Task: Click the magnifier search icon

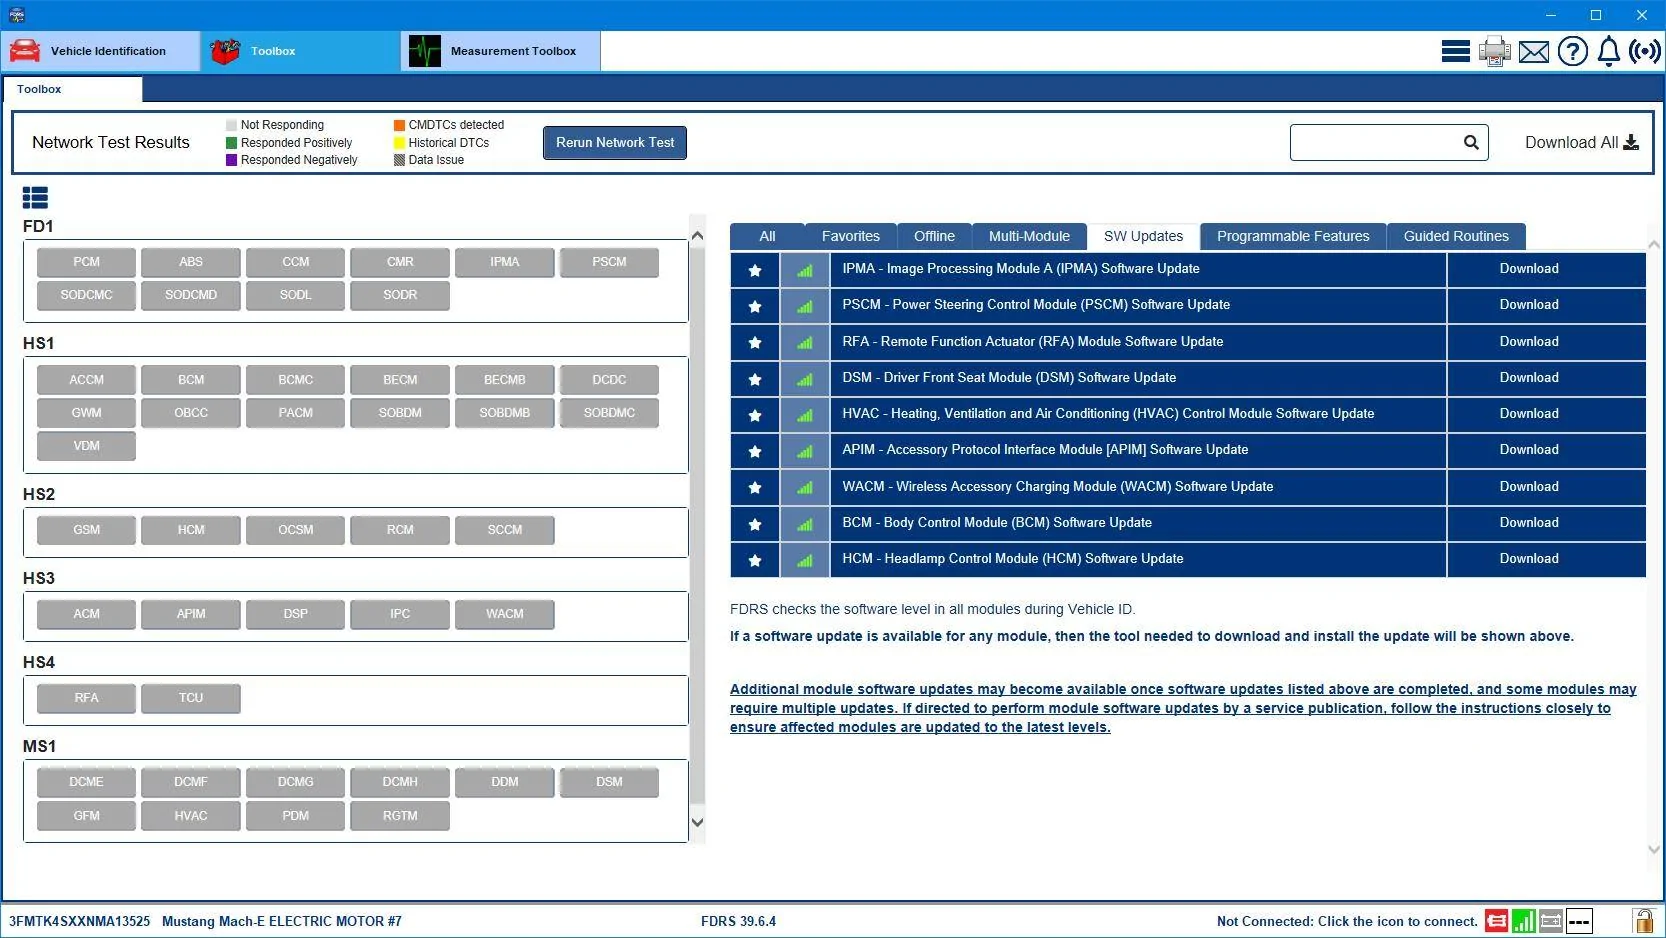Action: pos(1471,143)
